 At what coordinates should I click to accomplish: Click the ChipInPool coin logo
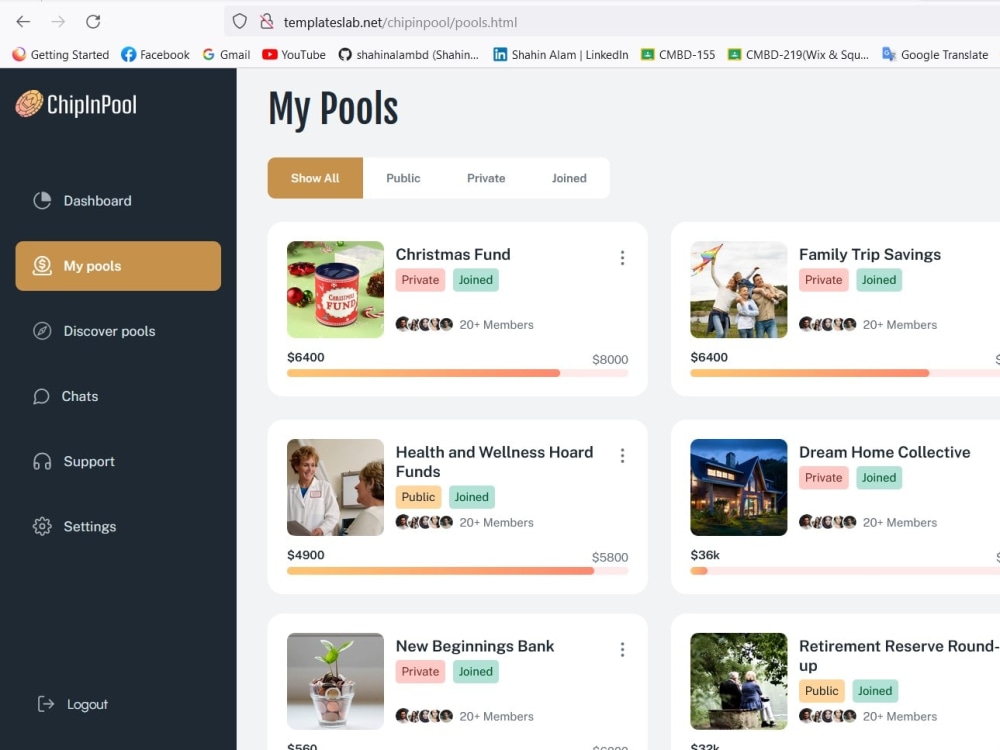click(x=29, y=104)
